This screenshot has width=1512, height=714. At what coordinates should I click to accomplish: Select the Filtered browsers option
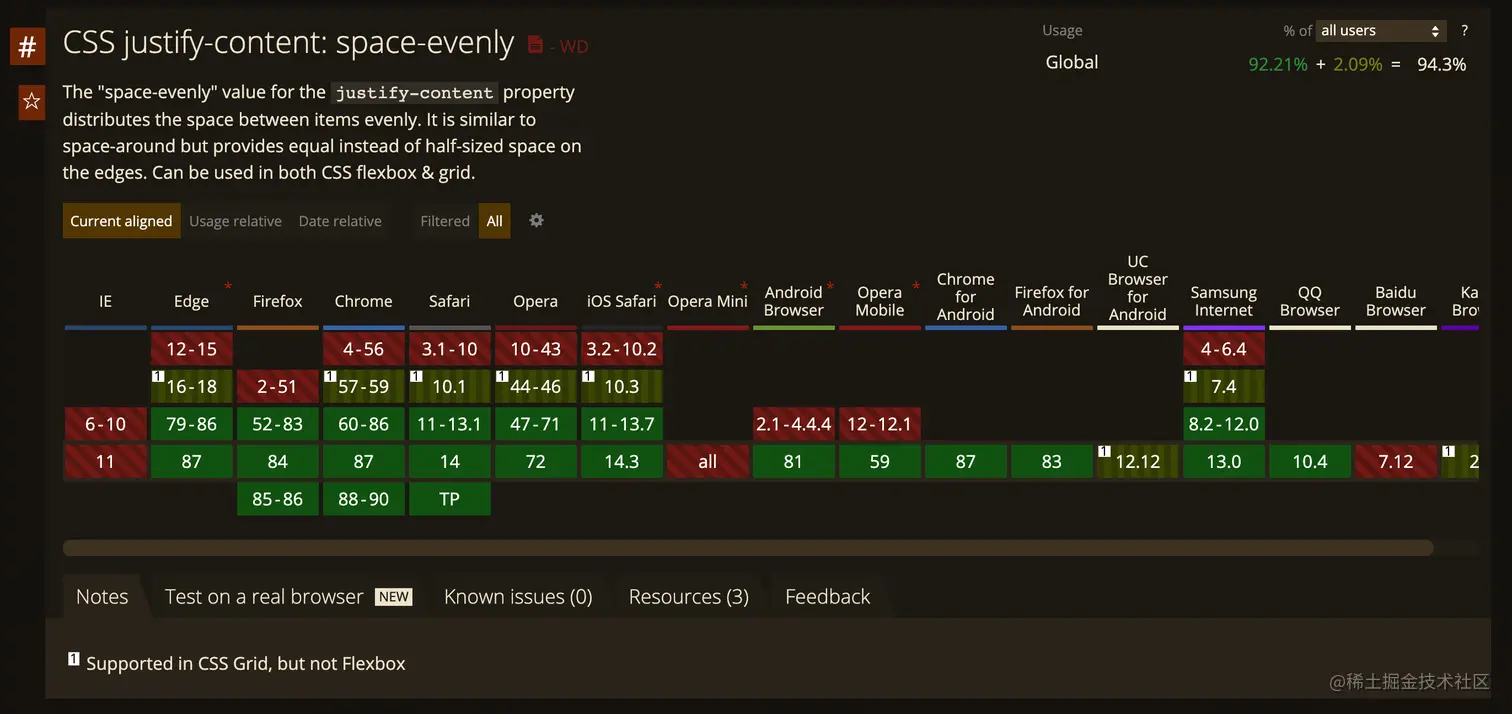tap(445, 221)
